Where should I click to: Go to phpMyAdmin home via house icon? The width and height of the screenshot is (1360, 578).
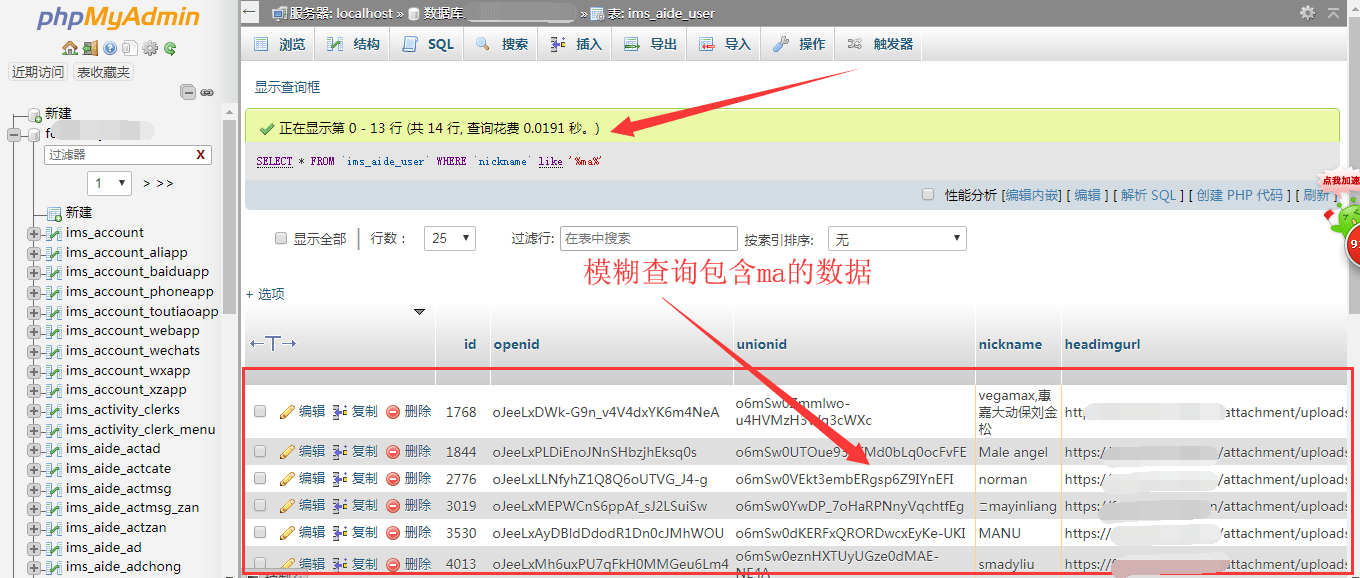(69, 48)
